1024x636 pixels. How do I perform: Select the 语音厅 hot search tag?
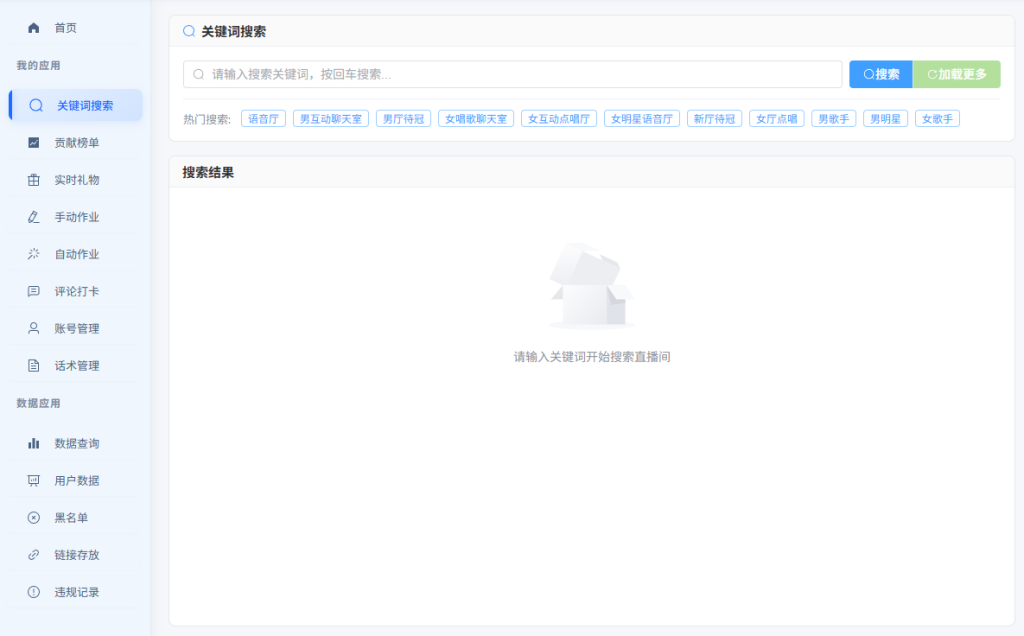[265, 118]
